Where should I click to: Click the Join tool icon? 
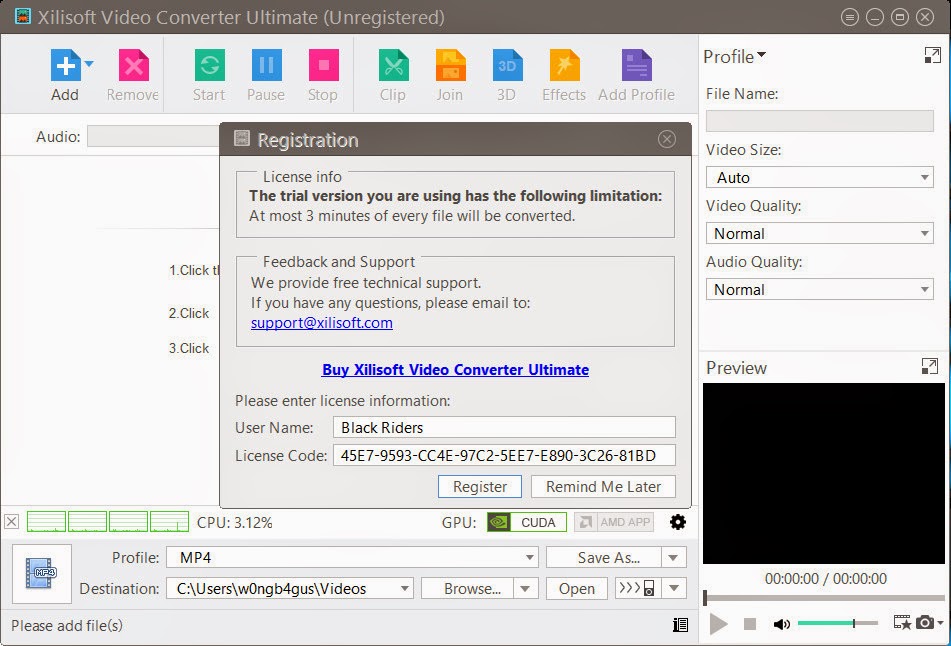(x=449, y=66)
